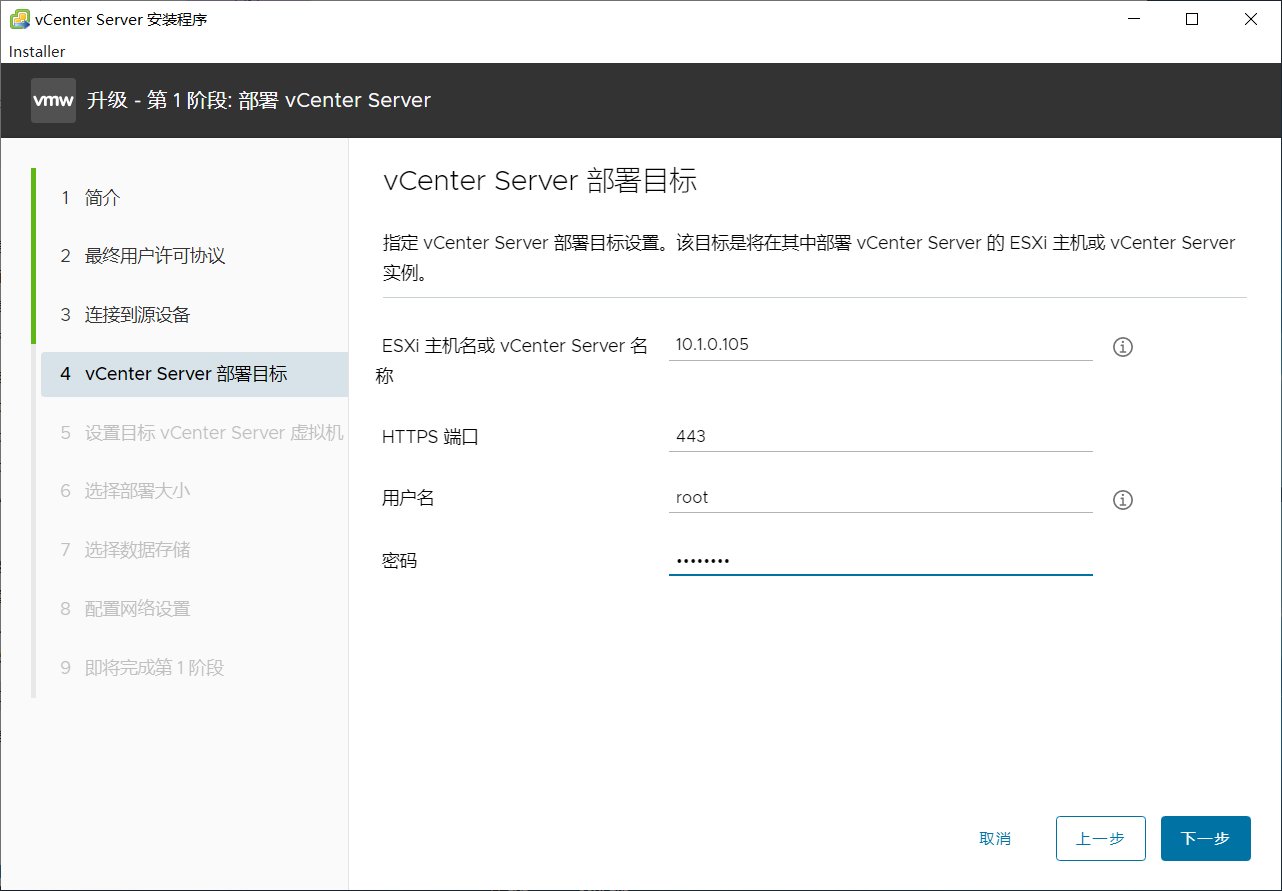Go to step 2 最终用户许可协议

coord(155,256)
